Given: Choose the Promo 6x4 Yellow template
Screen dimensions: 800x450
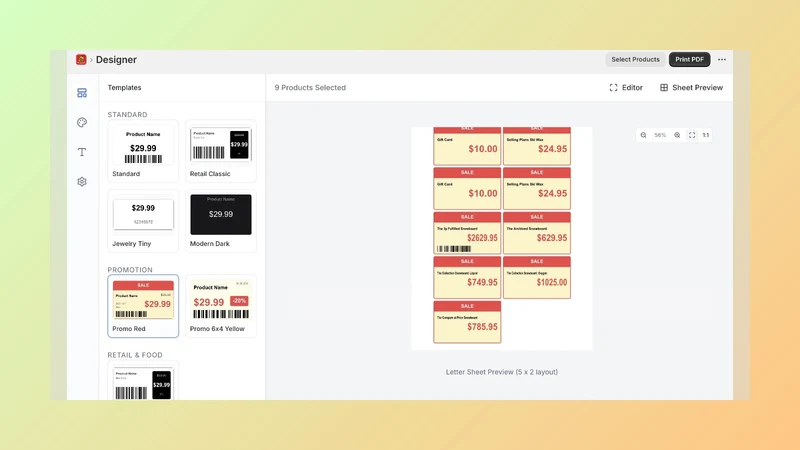Looking at the screenshot, I should [220, 306].
